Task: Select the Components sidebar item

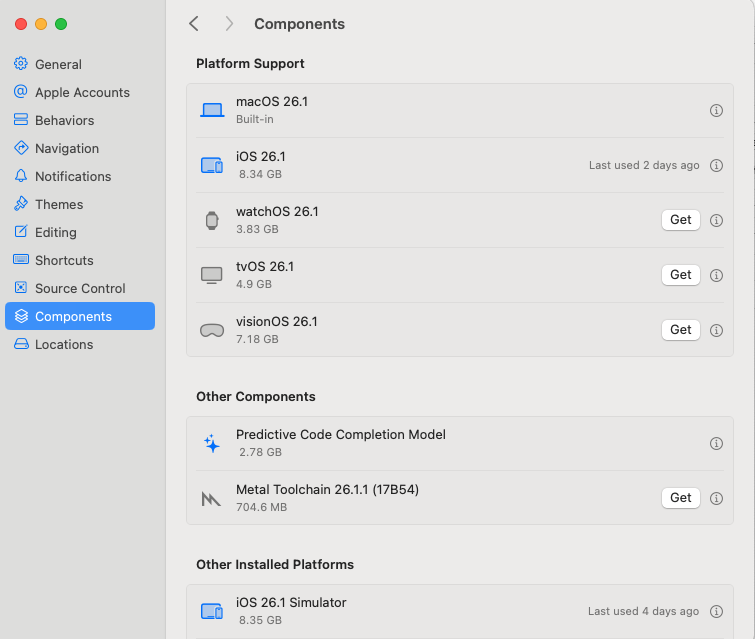Action: pyautogui.click(x=79, y=316)
